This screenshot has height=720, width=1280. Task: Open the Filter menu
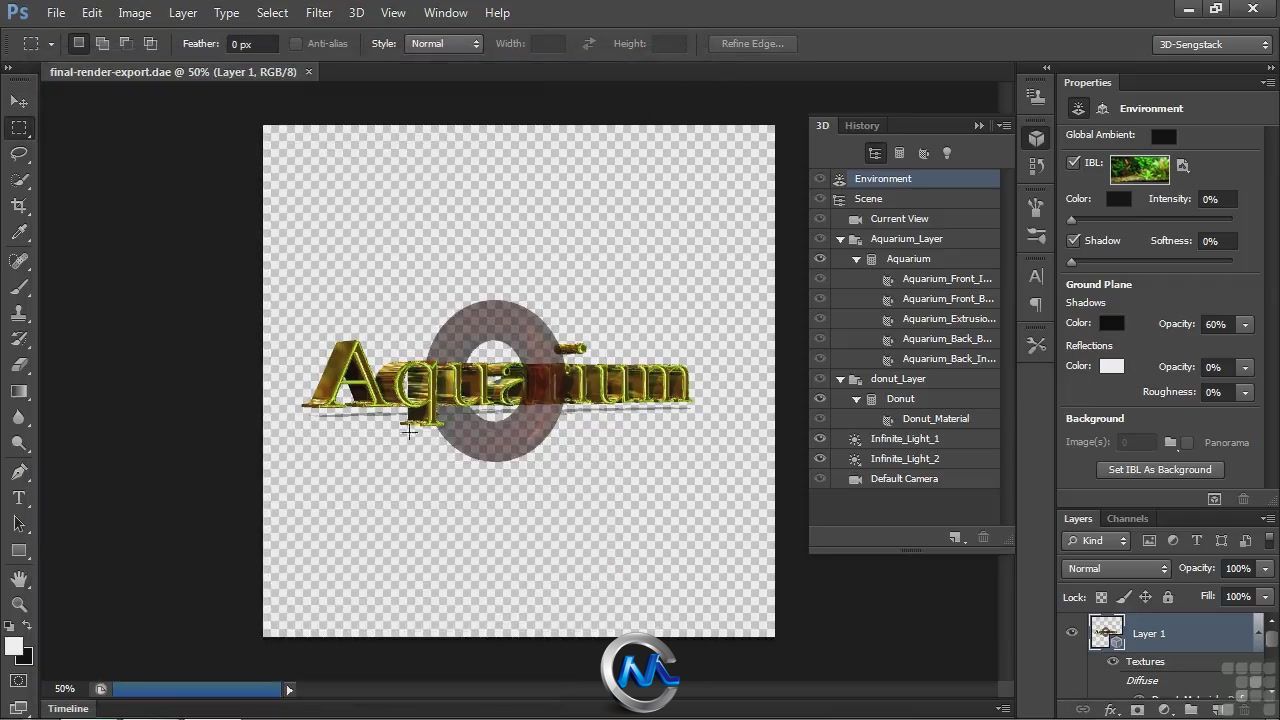pos(319,13)
